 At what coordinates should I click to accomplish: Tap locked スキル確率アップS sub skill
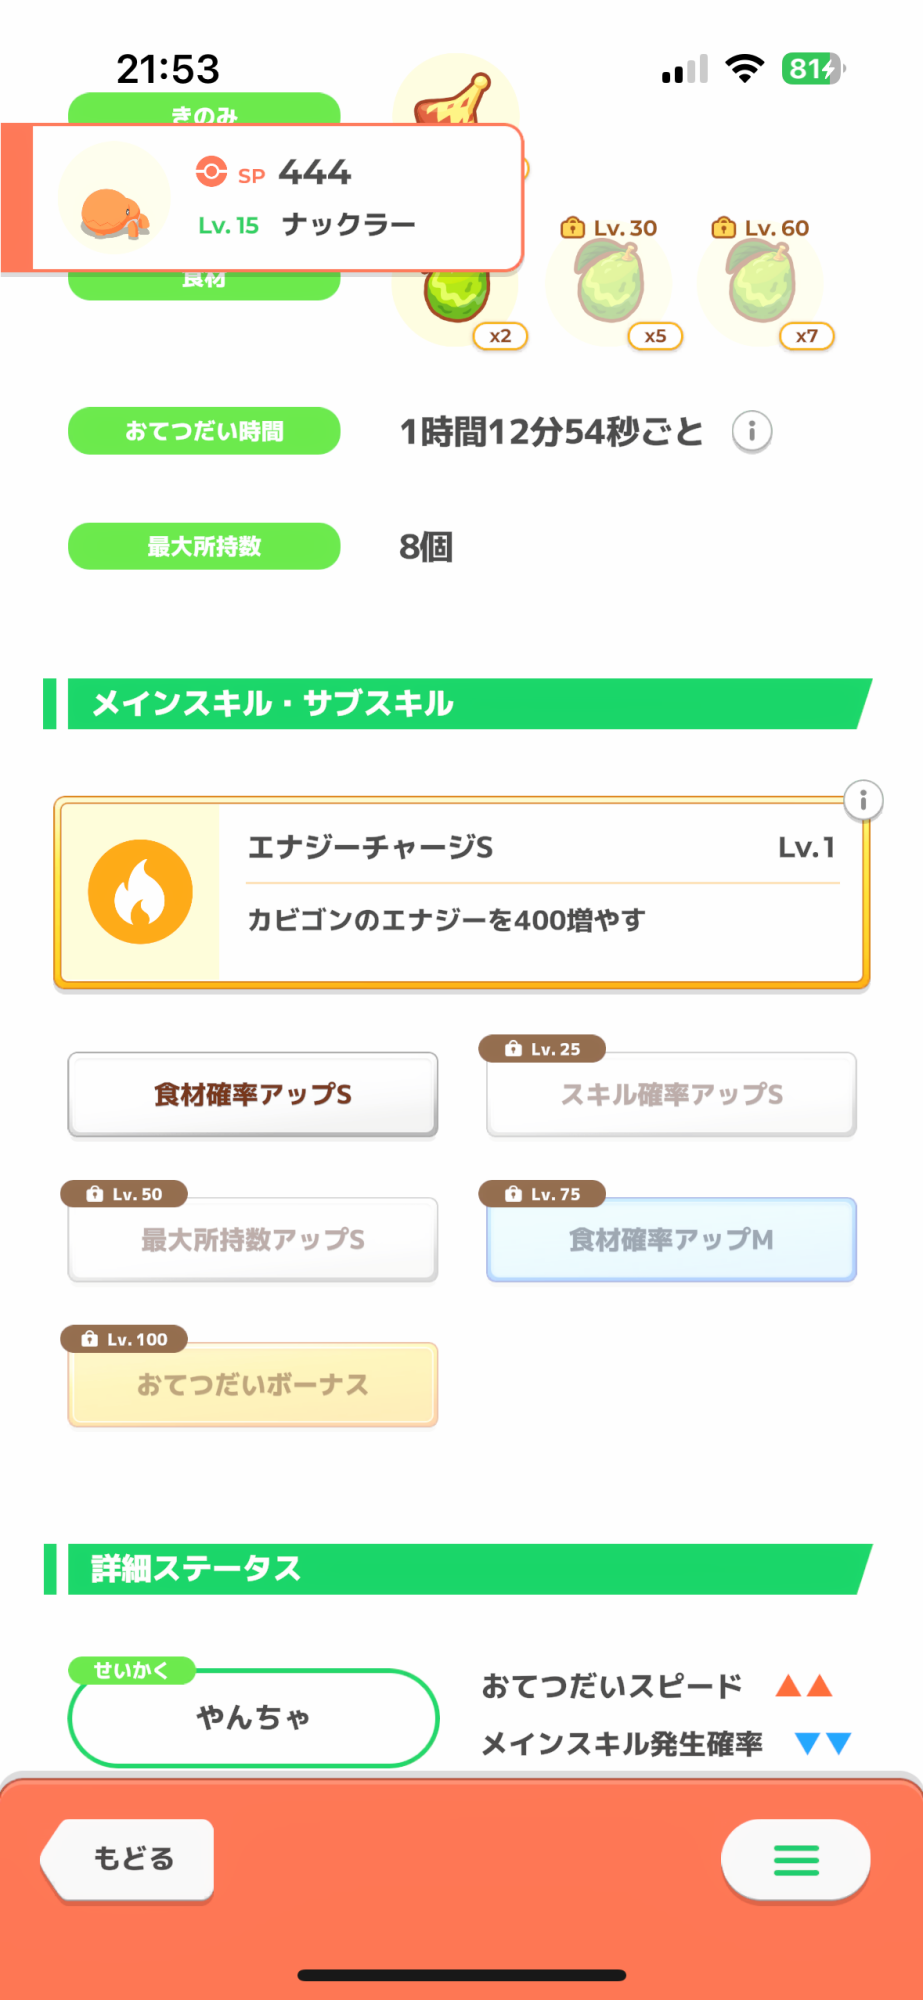coord(671,1094)
